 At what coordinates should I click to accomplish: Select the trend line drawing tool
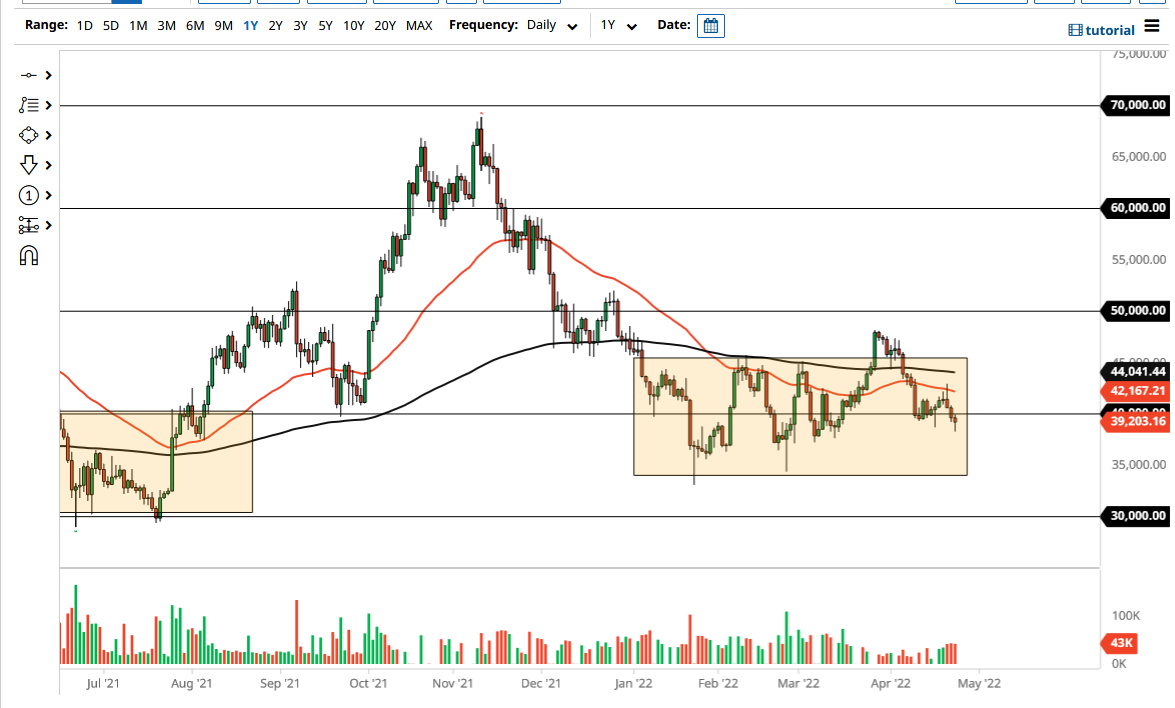pyautogui.click(x=27, y=75)
